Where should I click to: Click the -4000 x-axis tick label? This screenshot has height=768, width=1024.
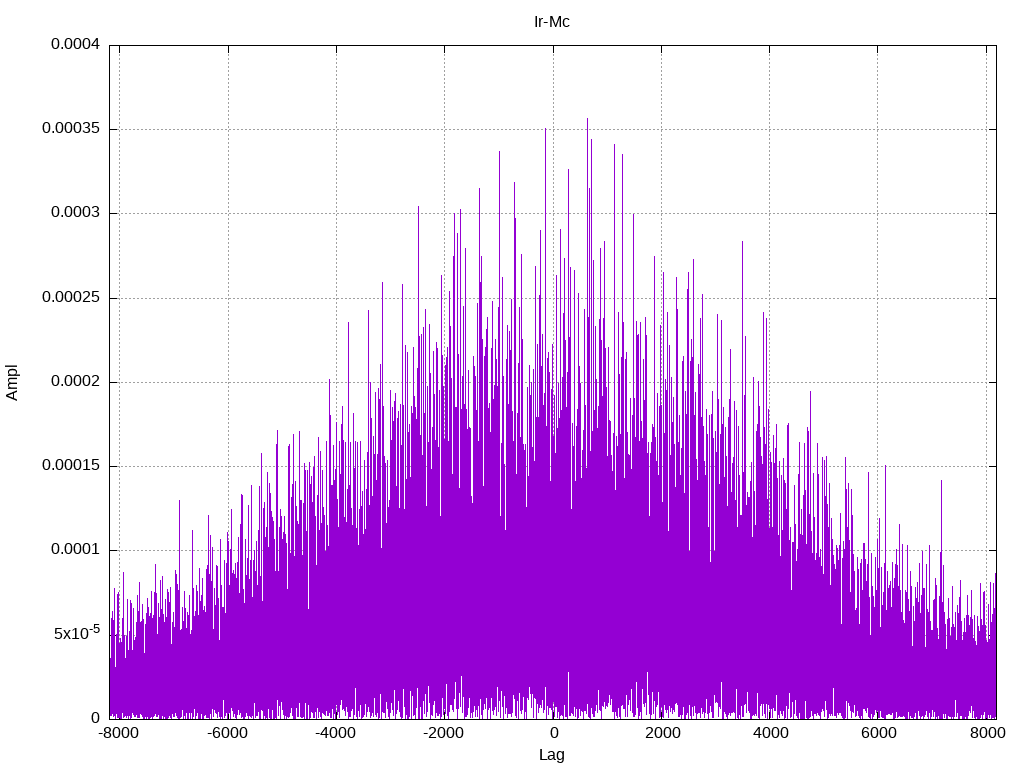tap(336, 733)
